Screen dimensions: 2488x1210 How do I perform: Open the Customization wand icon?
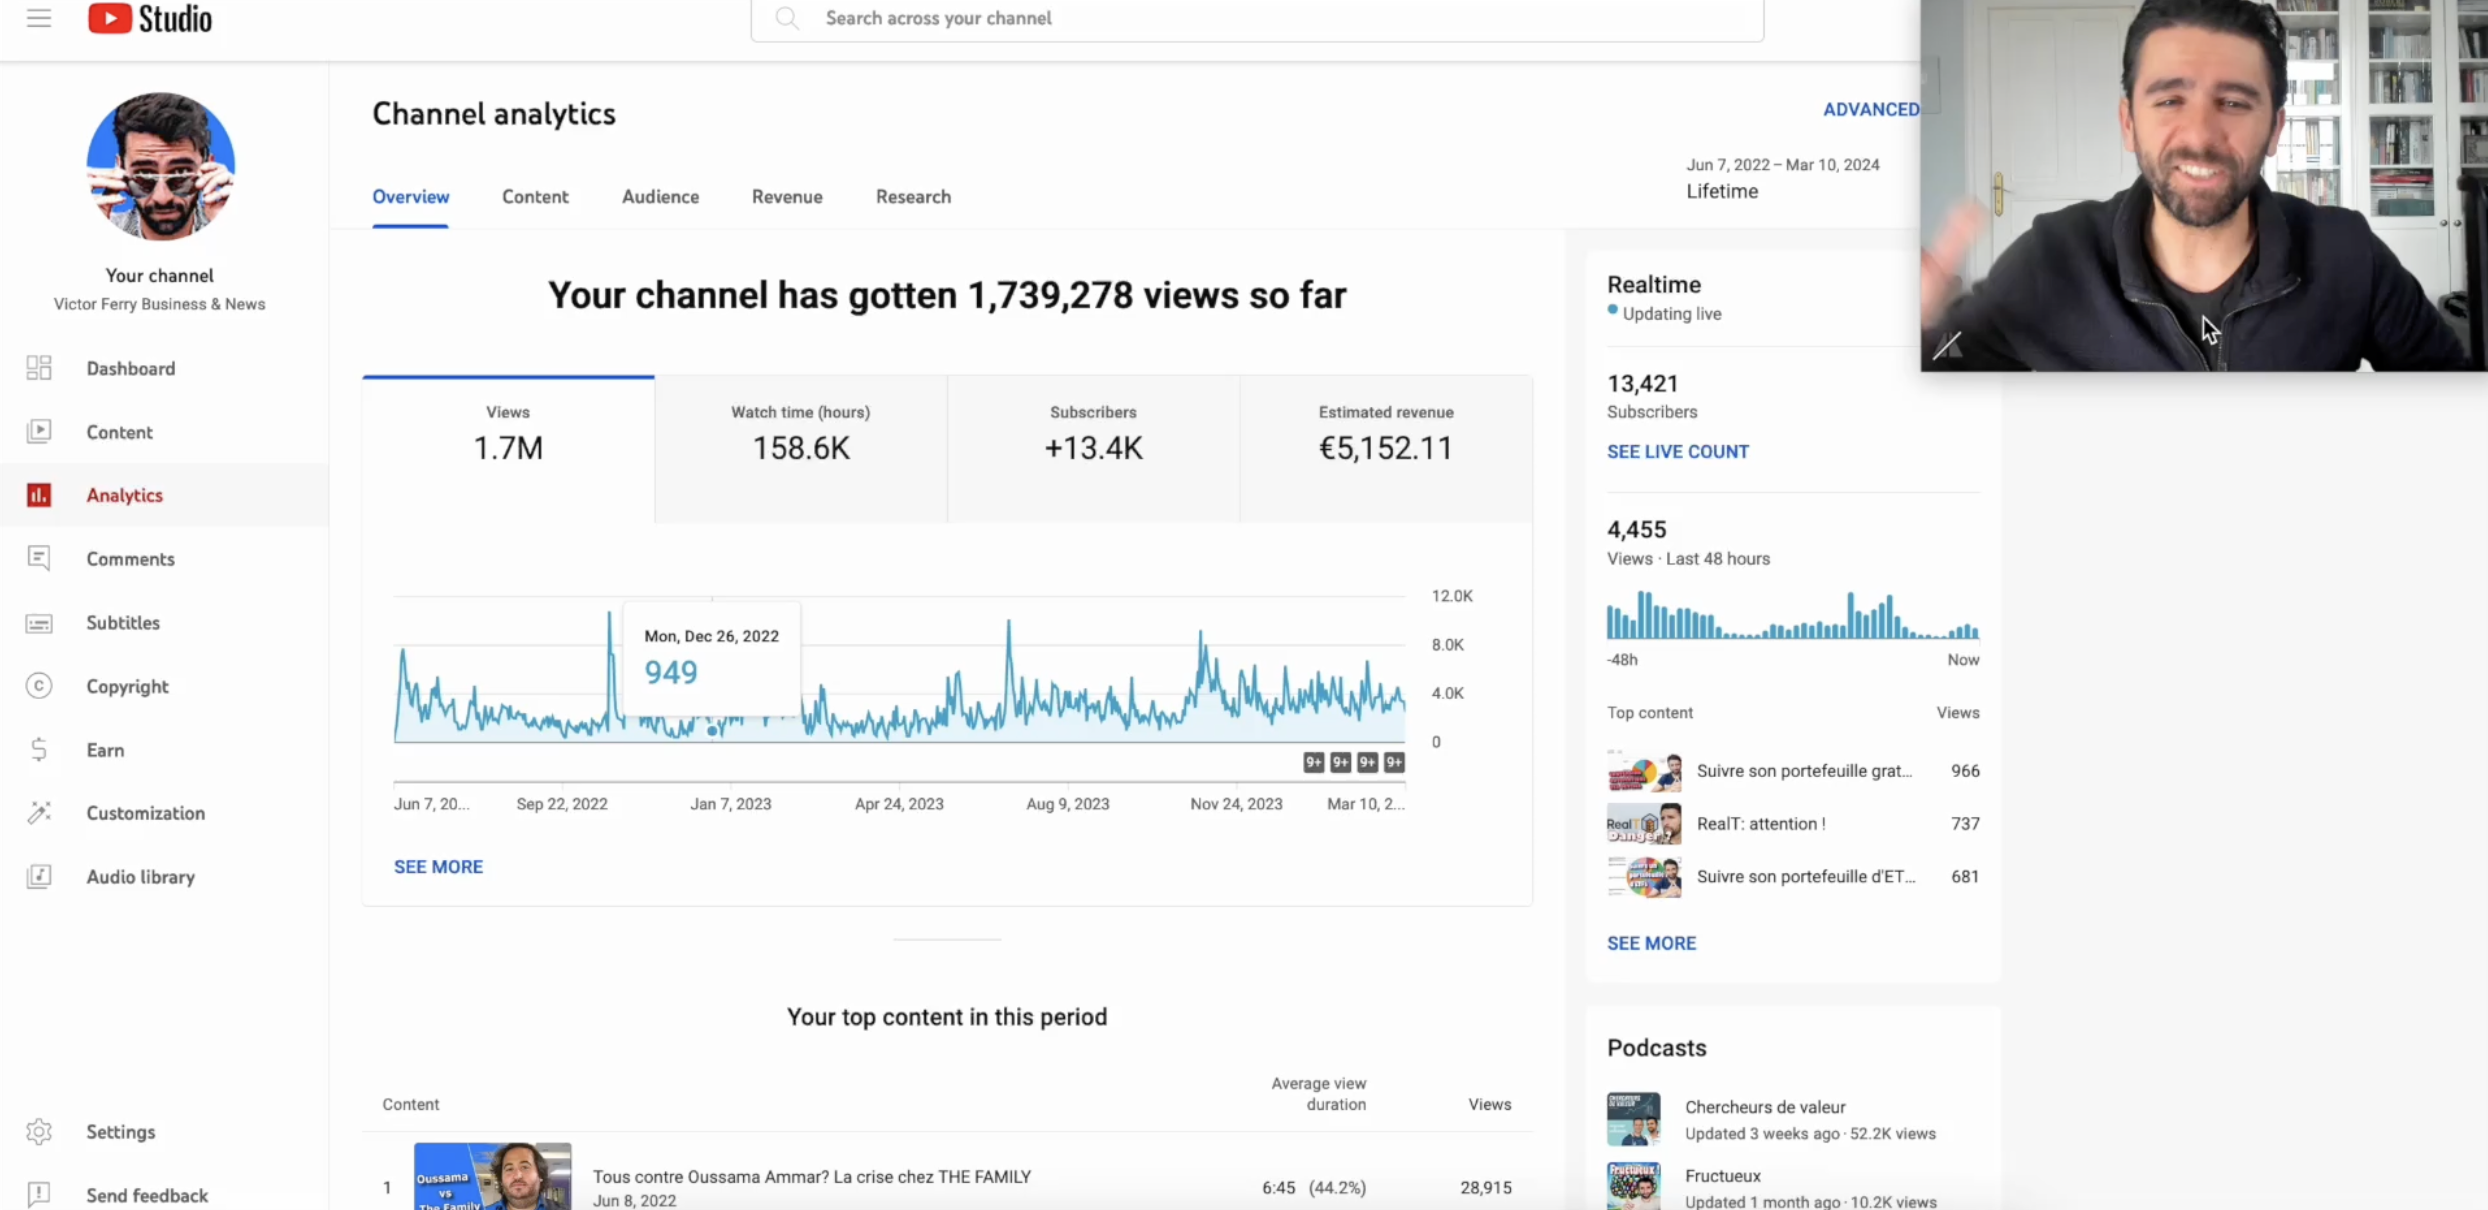pyautogui.click(x=39, y=813)
